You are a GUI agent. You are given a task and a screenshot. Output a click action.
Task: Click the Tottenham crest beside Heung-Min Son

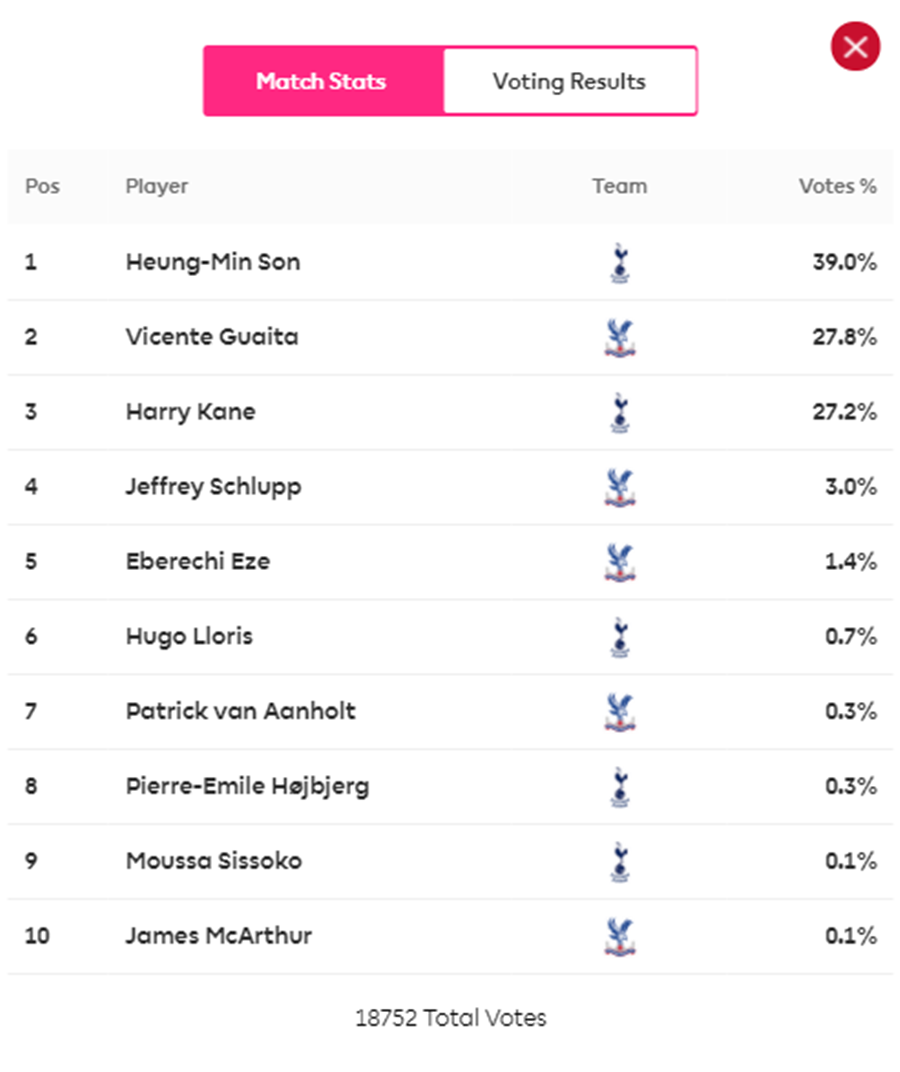(620, 263)
